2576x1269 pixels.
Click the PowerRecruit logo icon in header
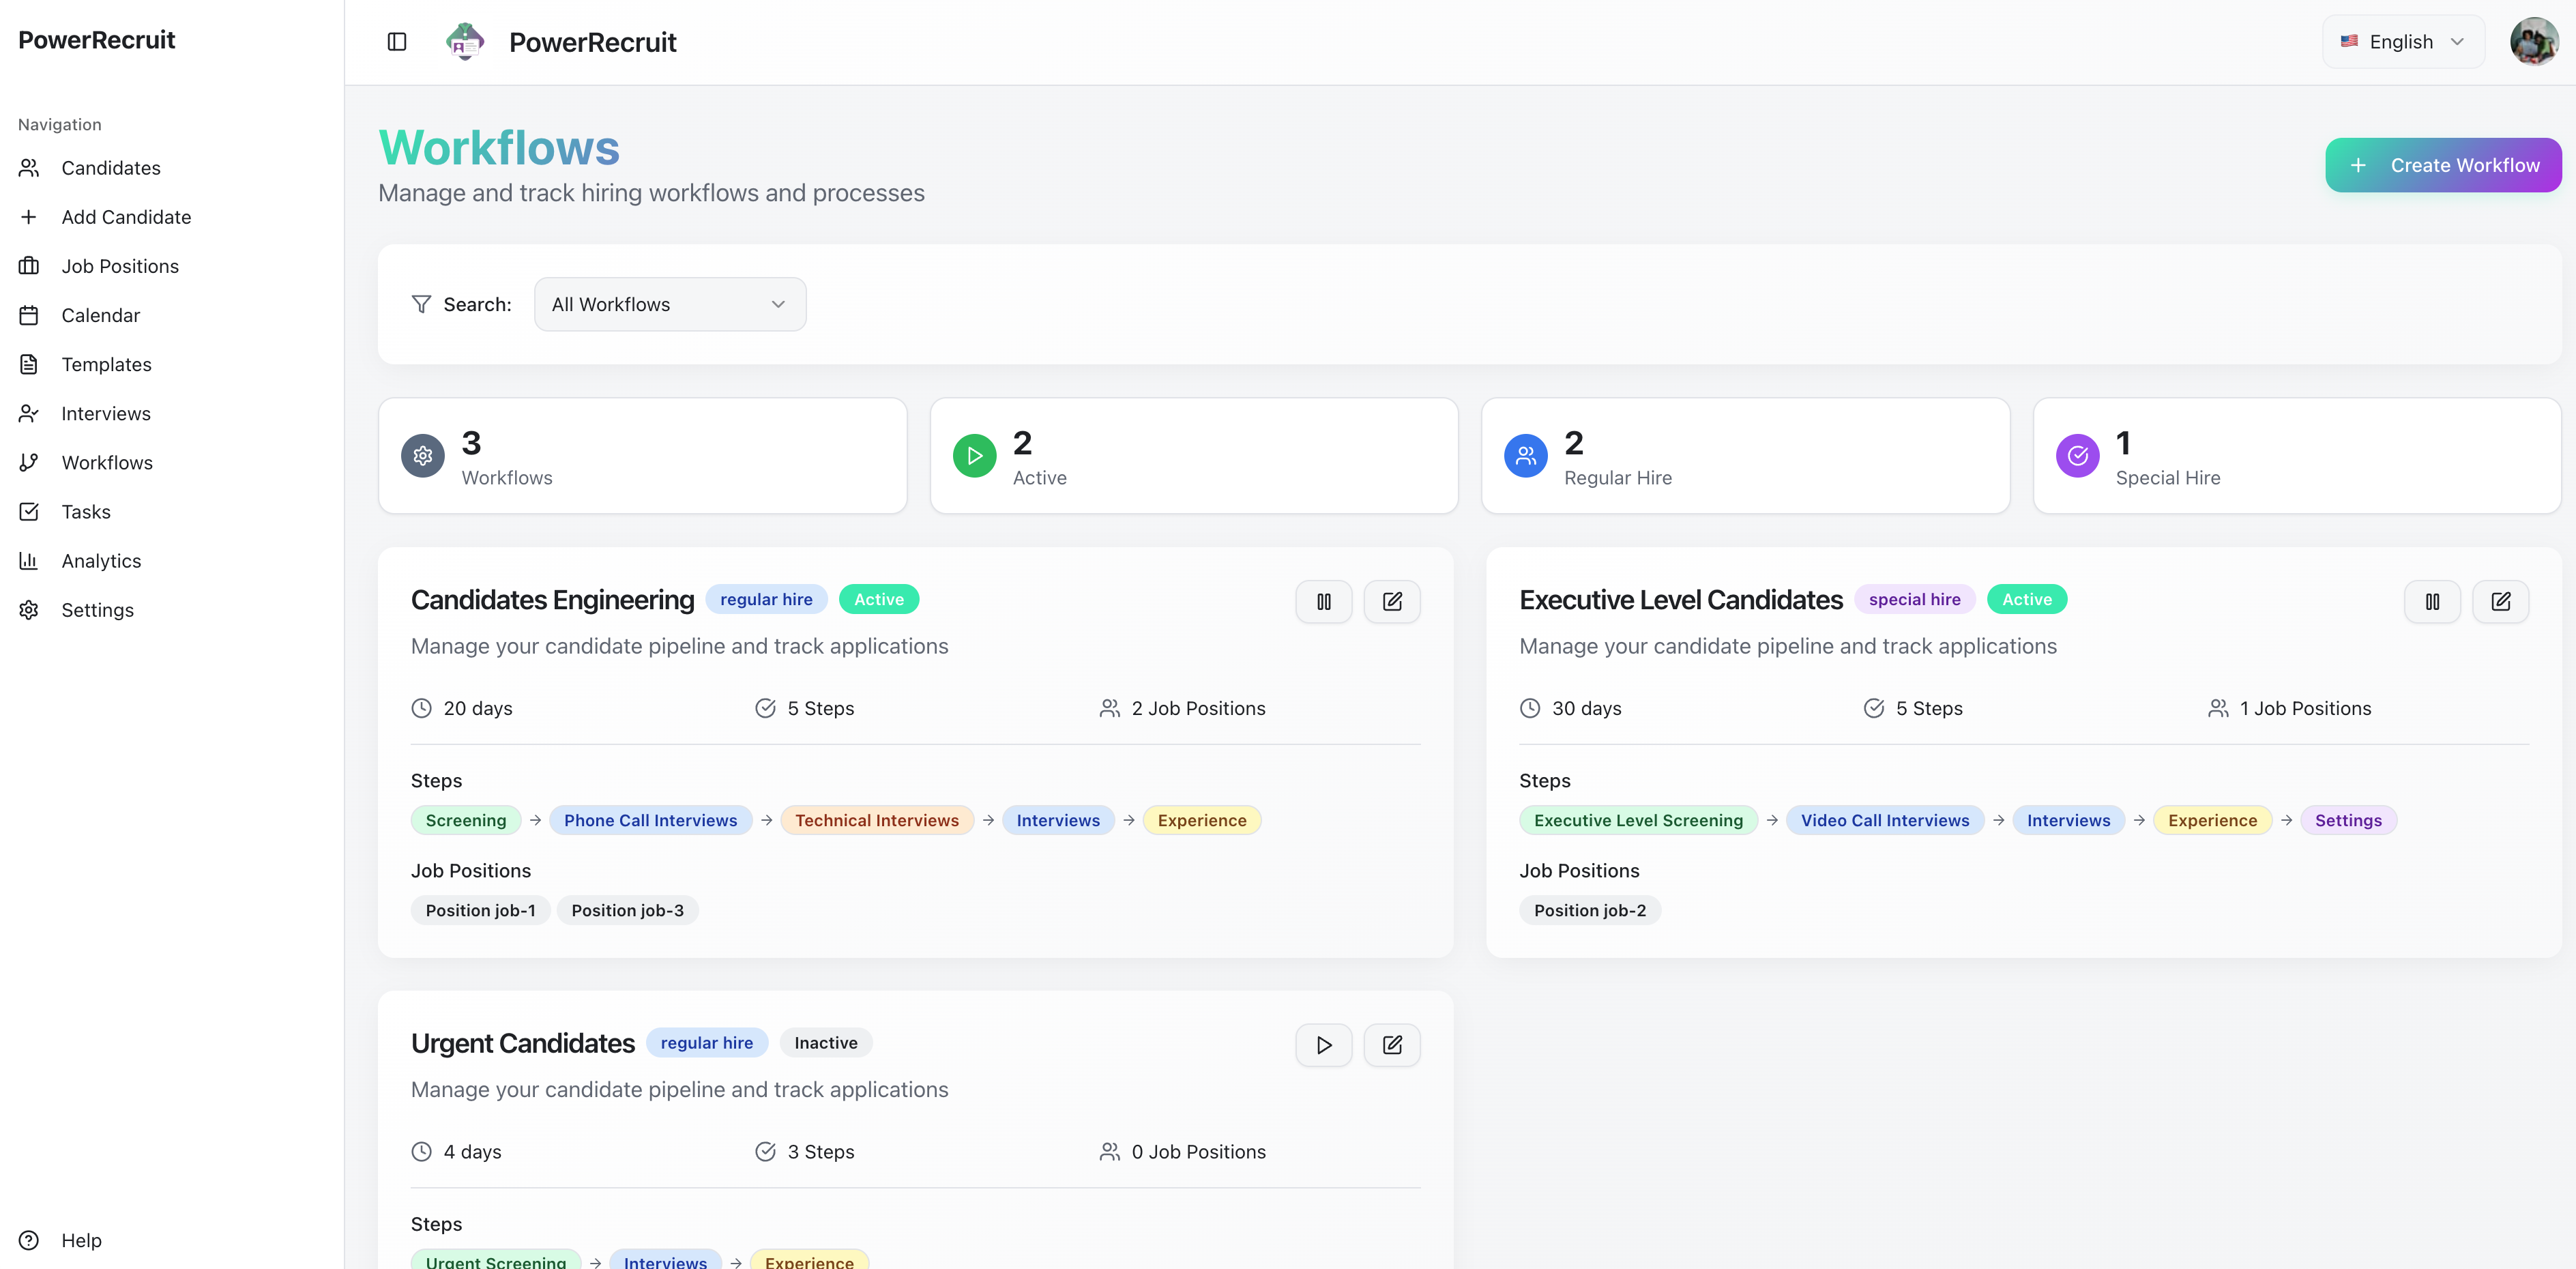tap(465, 42)
